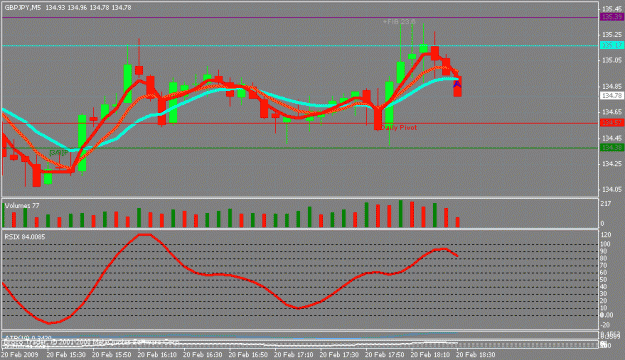This screenshot has width=625, height=360.
Task: Click the 20 Feb 18:30 time label
Action: (475, 354)
